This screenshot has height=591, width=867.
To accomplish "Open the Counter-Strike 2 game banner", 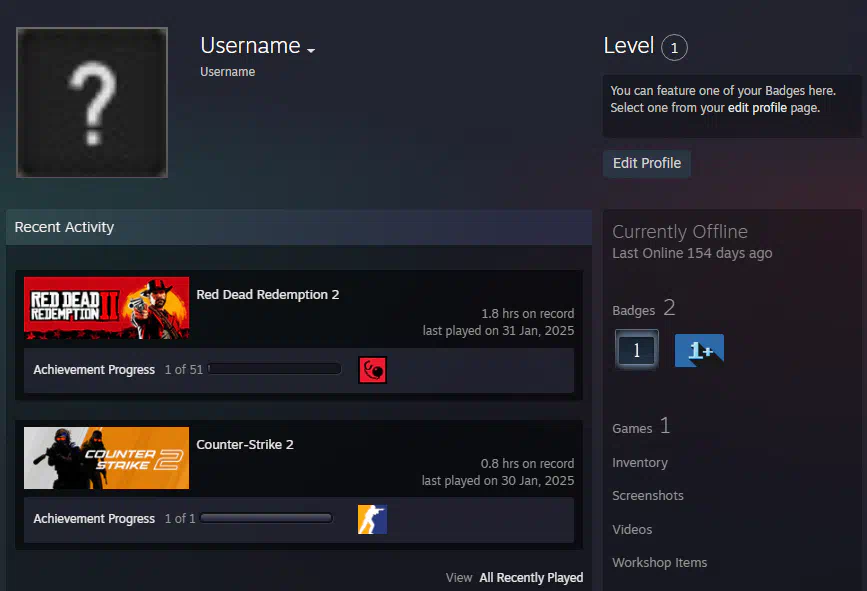I will (x=106, y=458).
